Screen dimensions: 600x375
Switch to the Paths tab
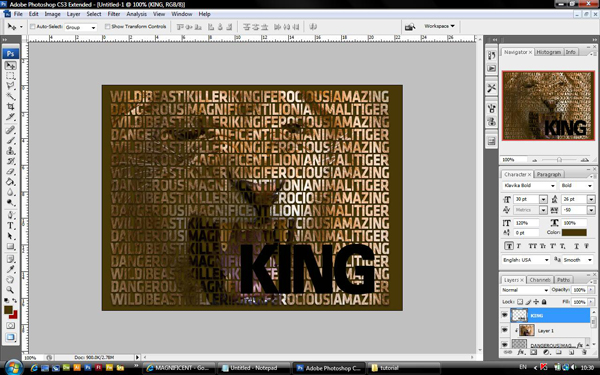pos(563,280)
